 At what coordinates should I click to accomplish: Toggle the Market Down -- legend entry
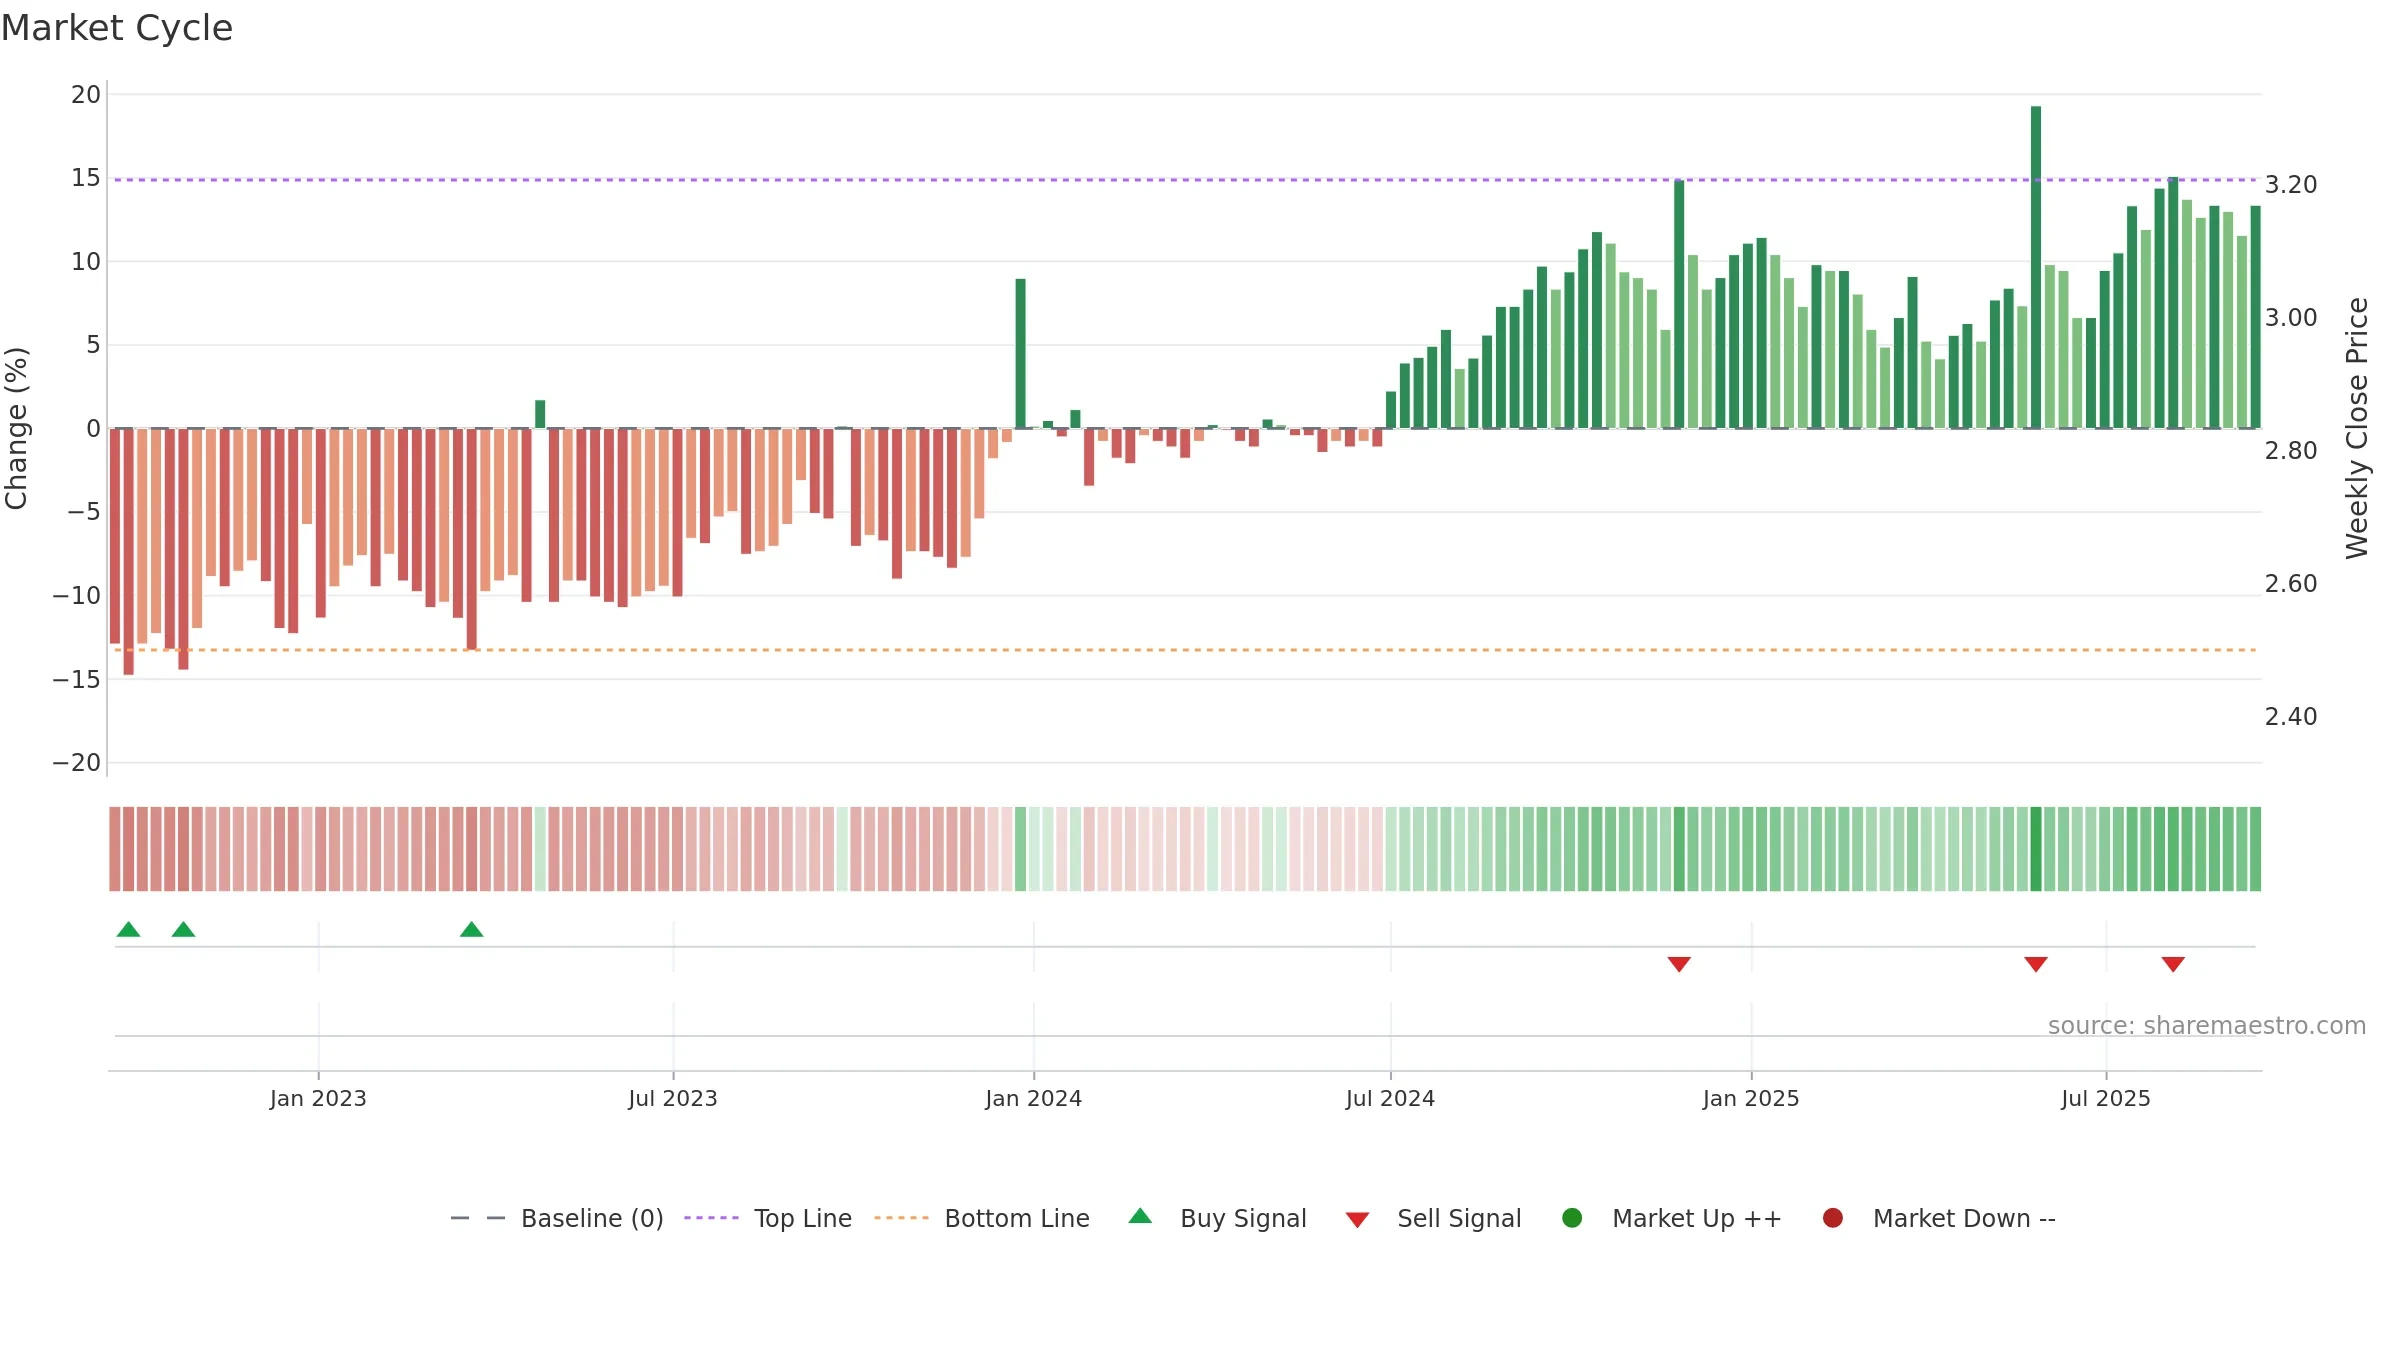[1939, 1218]
